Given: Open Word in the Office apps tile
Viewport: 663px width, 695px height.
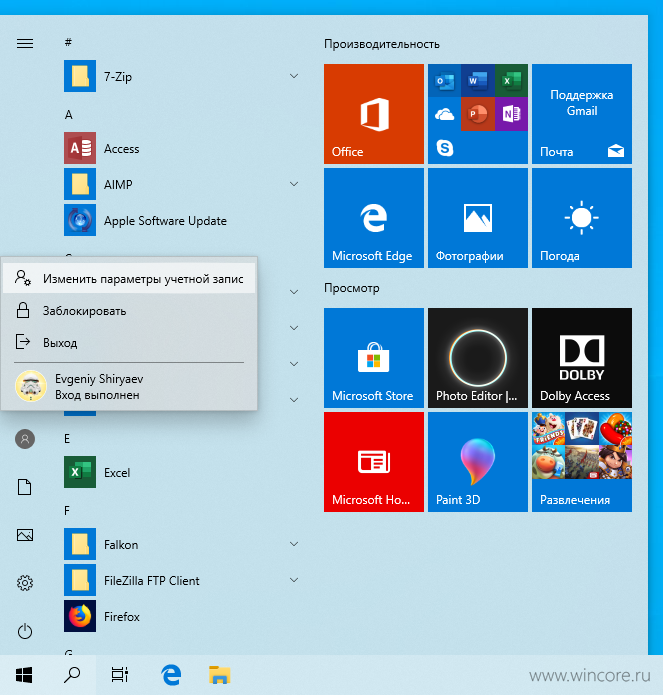Looking at the screenshot, I should tap(478, 81).
